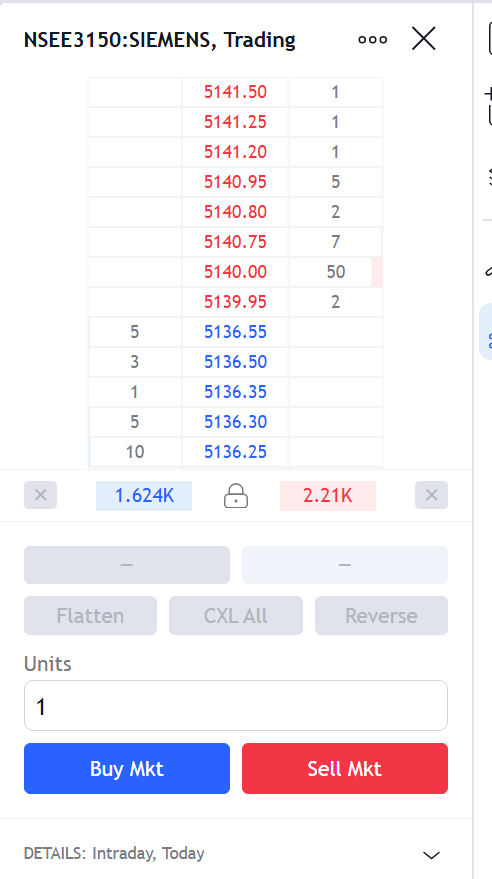Open the three-dot panel options menu
The image size is (492, 879).
click(373, 40)
